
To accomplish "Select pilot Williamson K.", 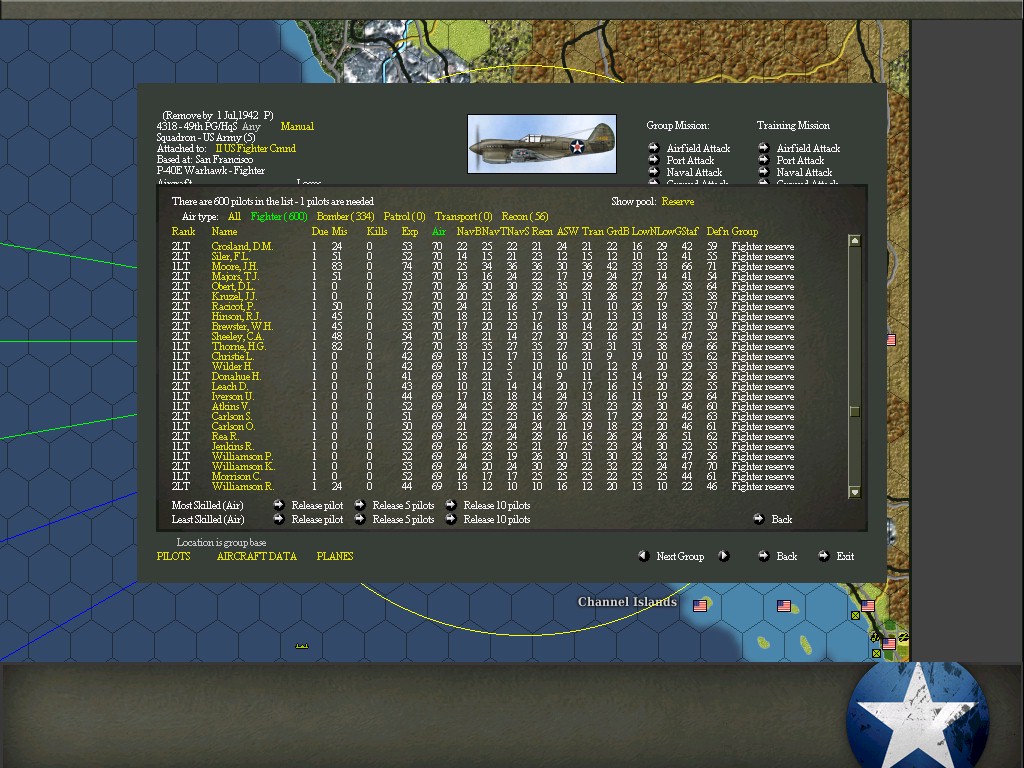I will click(x=243, y=467).
